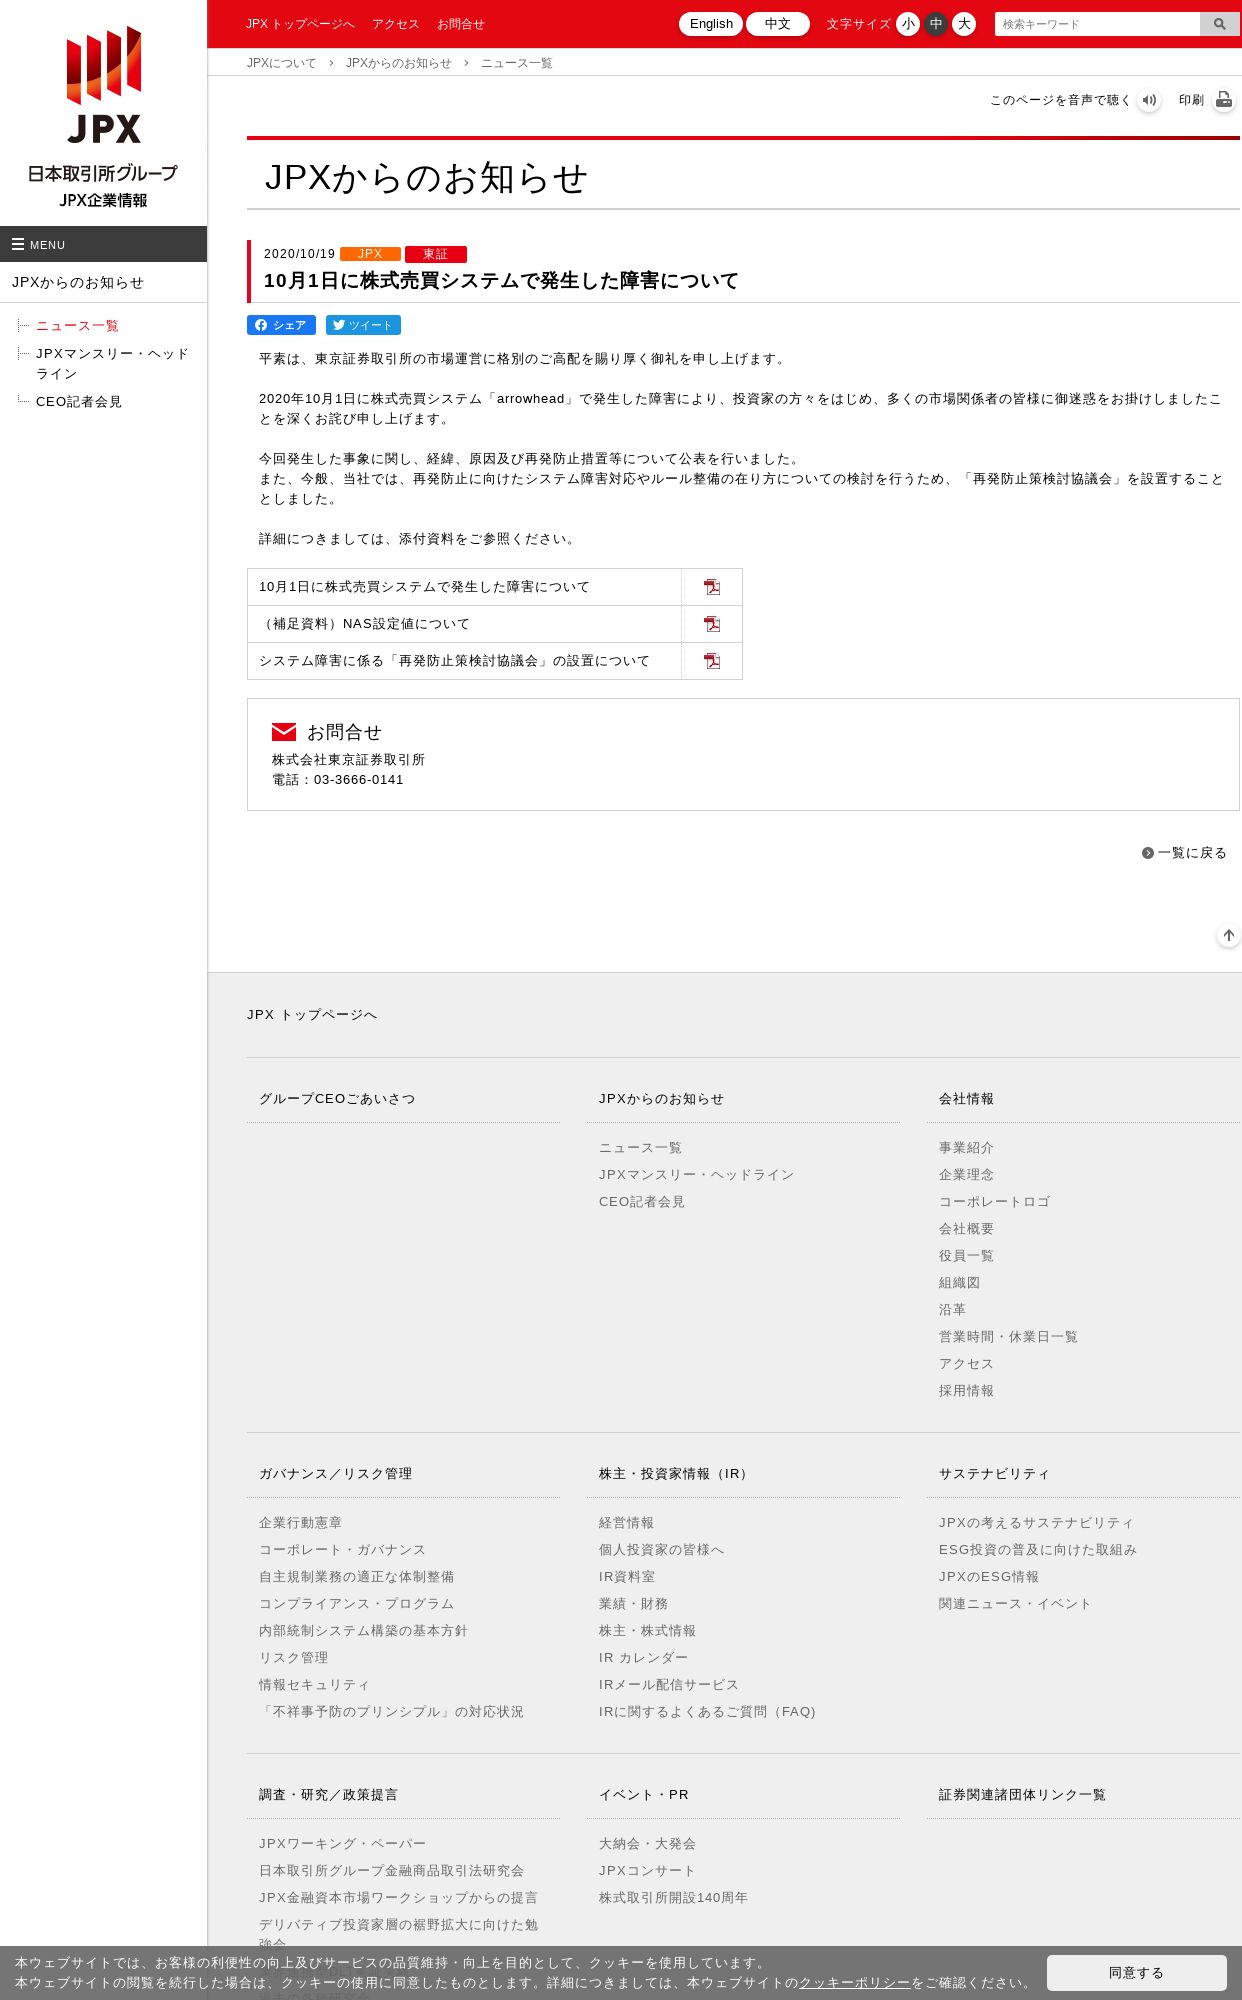Open footer 採用情報 link

coord(966,1391)
